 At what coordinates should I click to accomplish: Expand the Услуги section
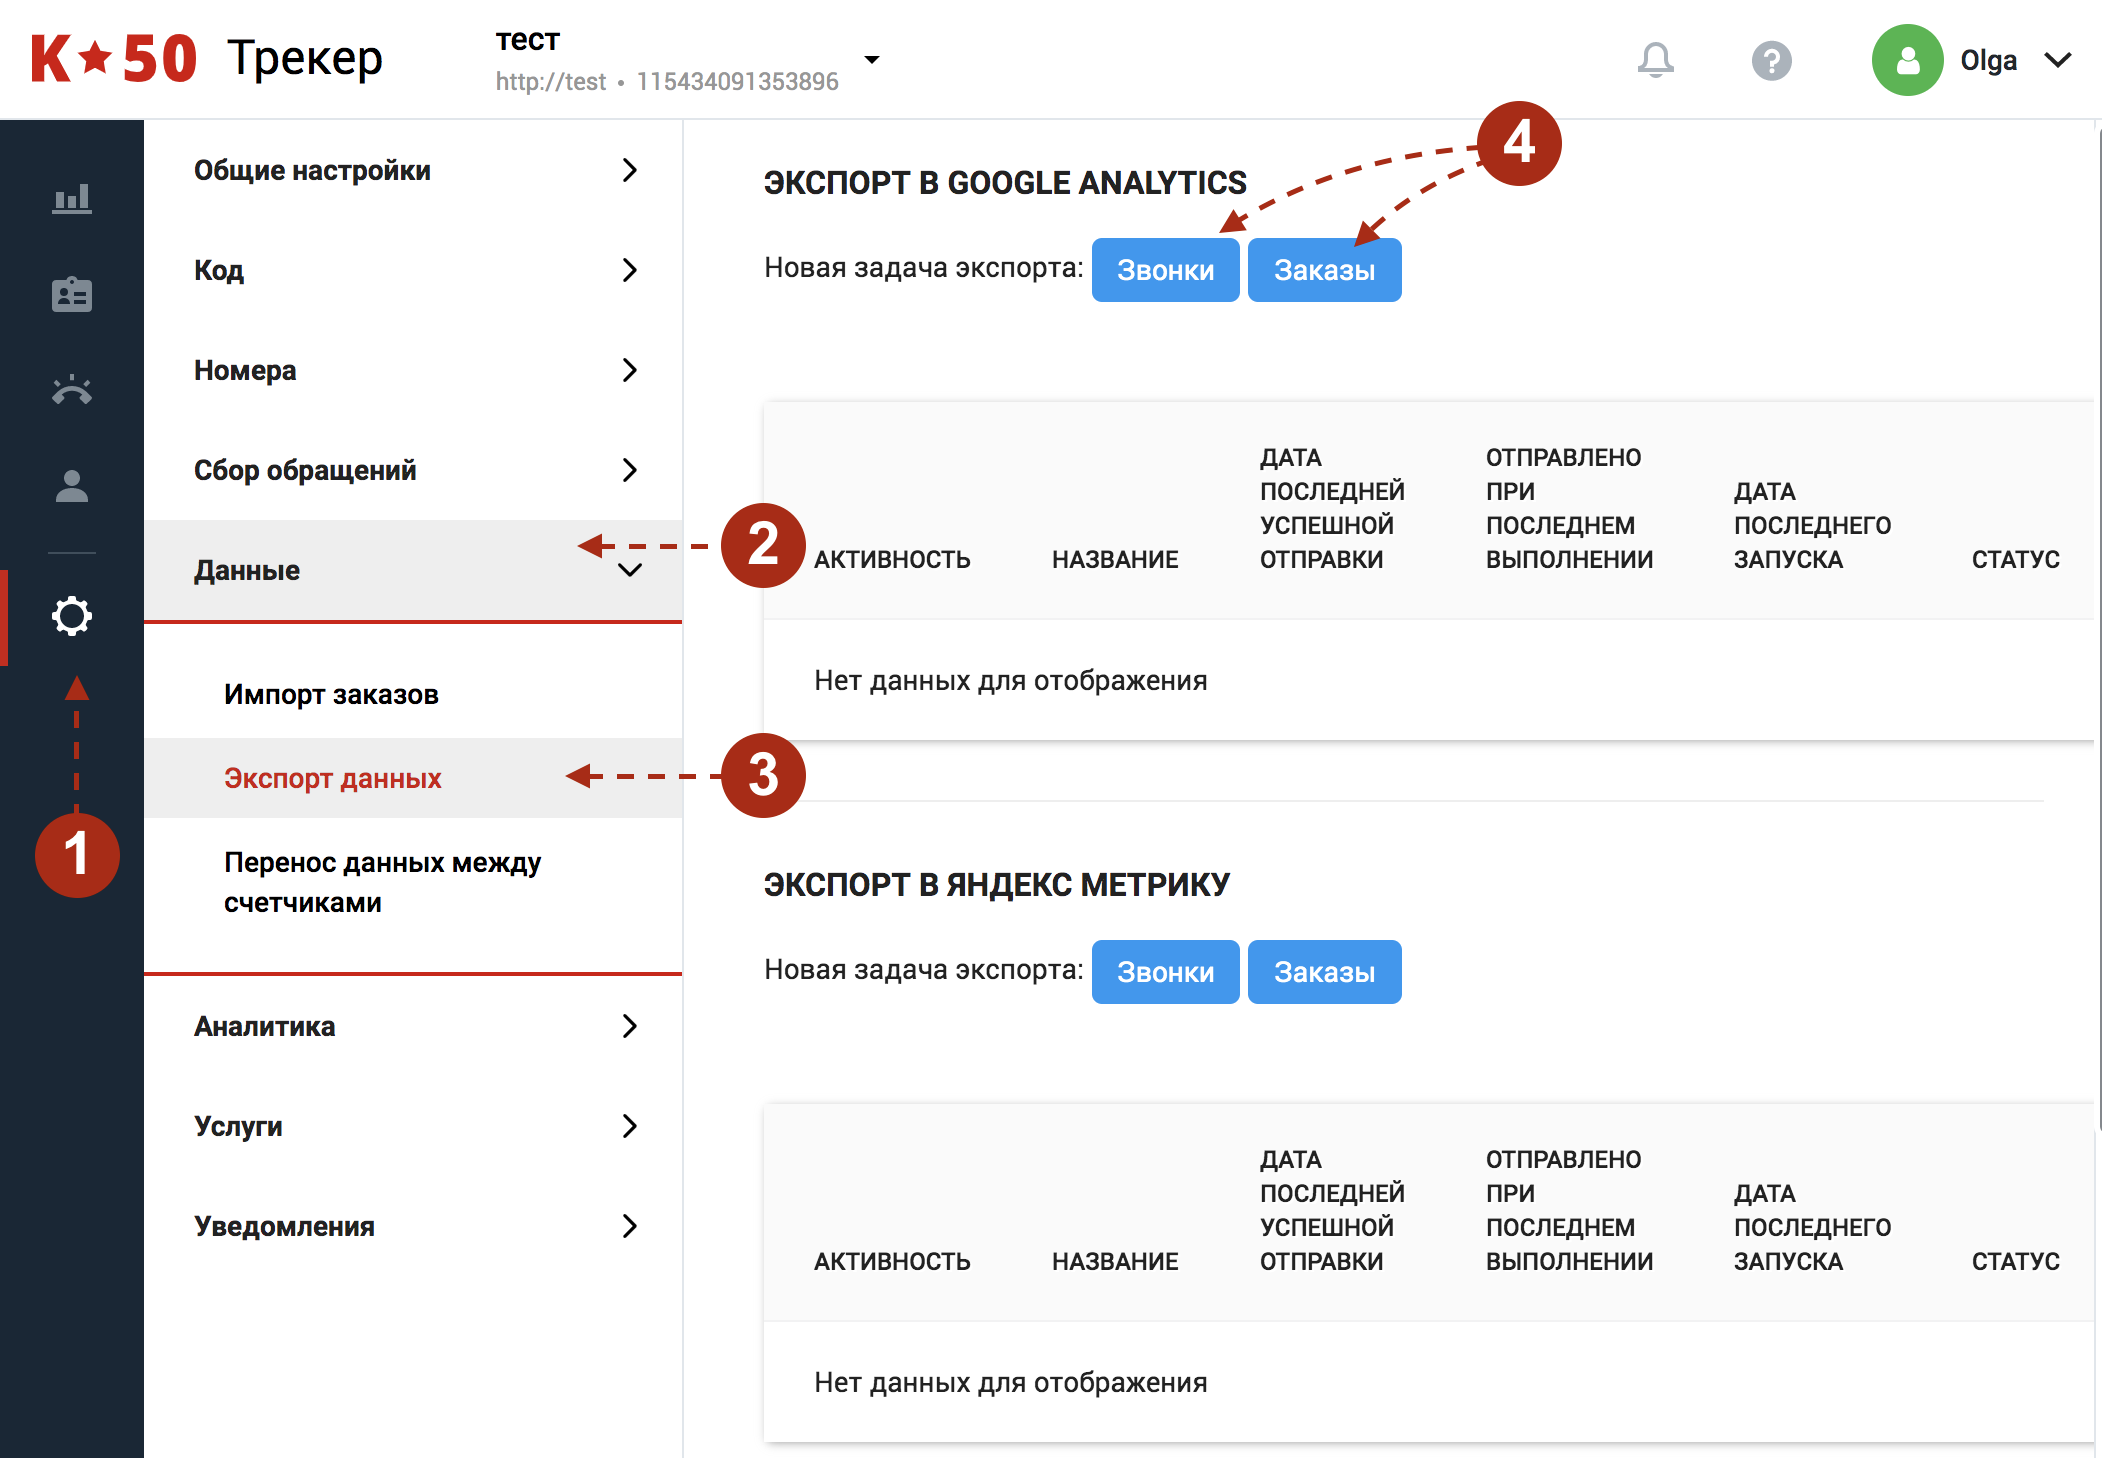(413, 1126)
